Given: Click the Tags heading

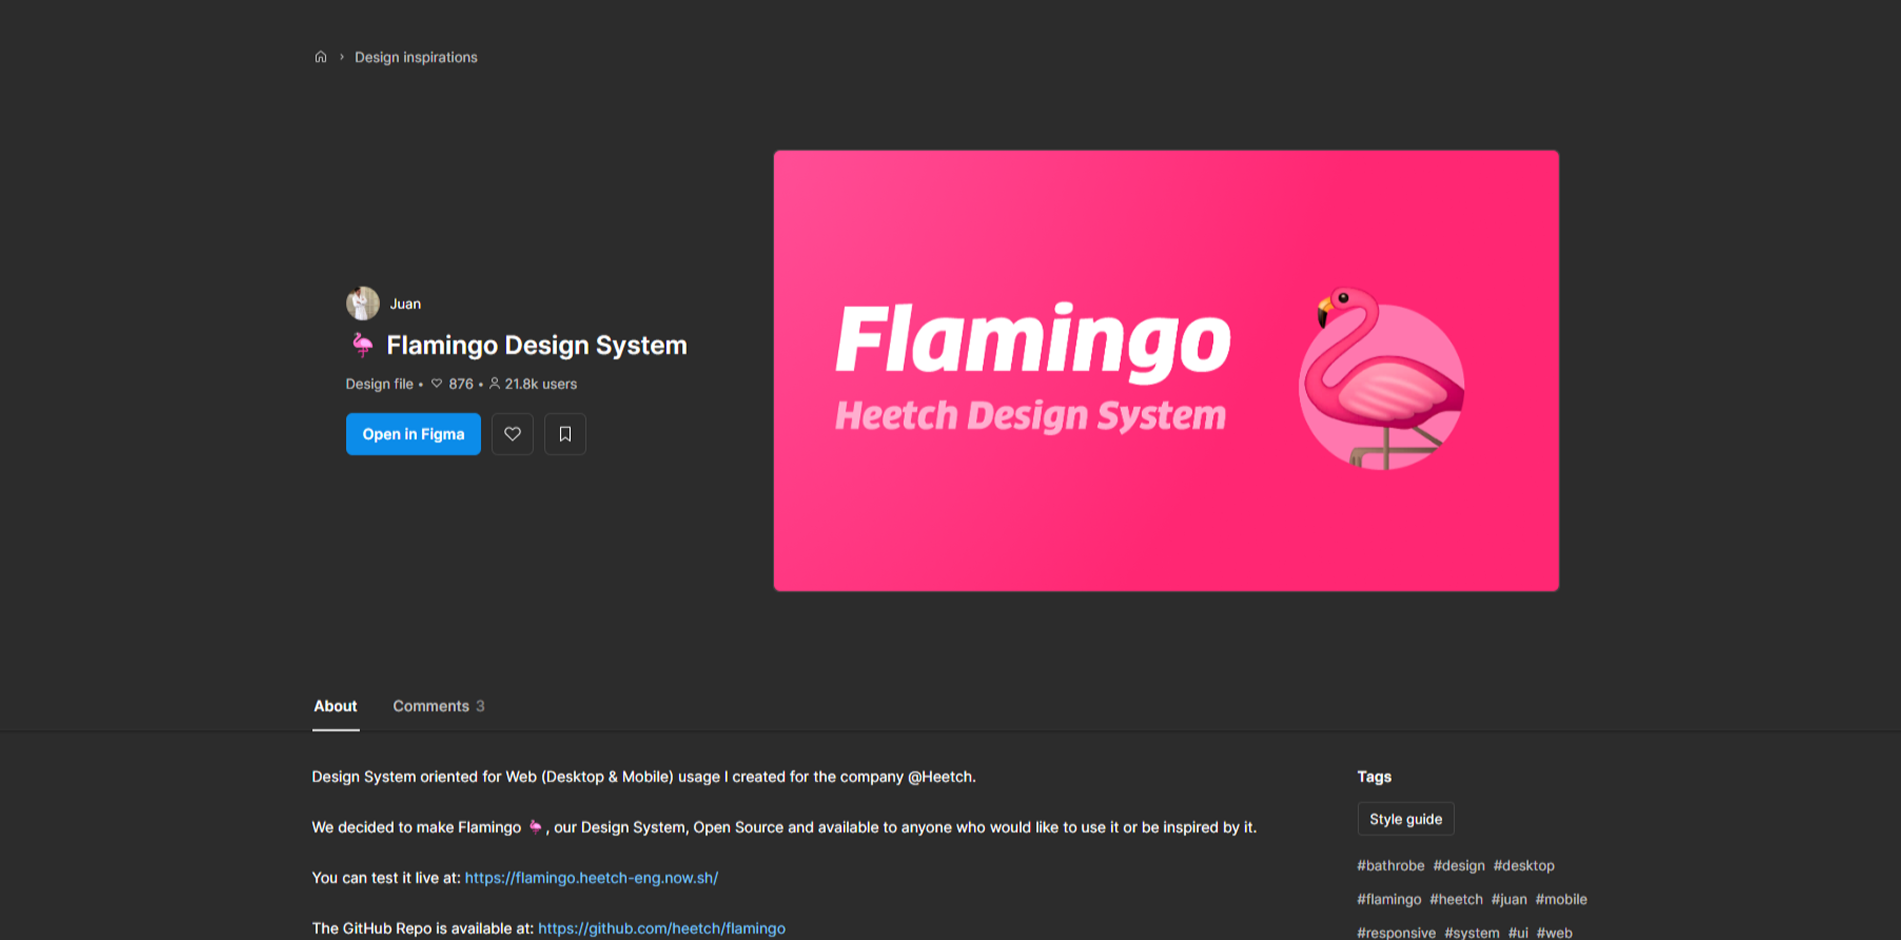Looking at the screenshot, I should tap(1374, 777).
